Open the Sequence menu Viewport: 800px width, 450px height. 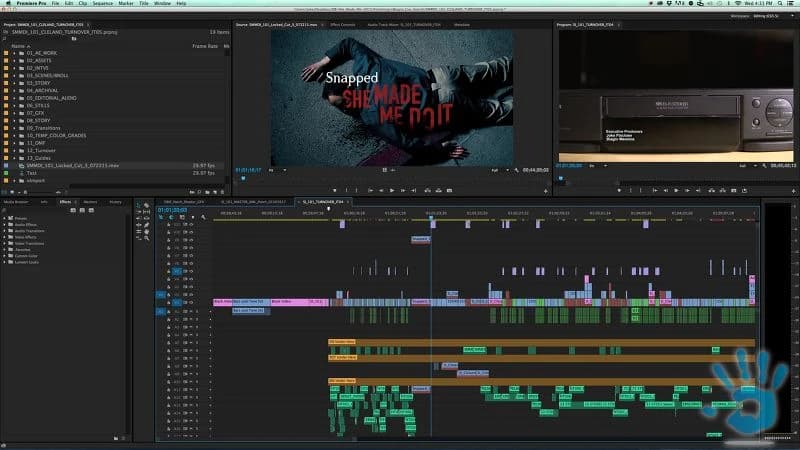[x=103, y=4]
